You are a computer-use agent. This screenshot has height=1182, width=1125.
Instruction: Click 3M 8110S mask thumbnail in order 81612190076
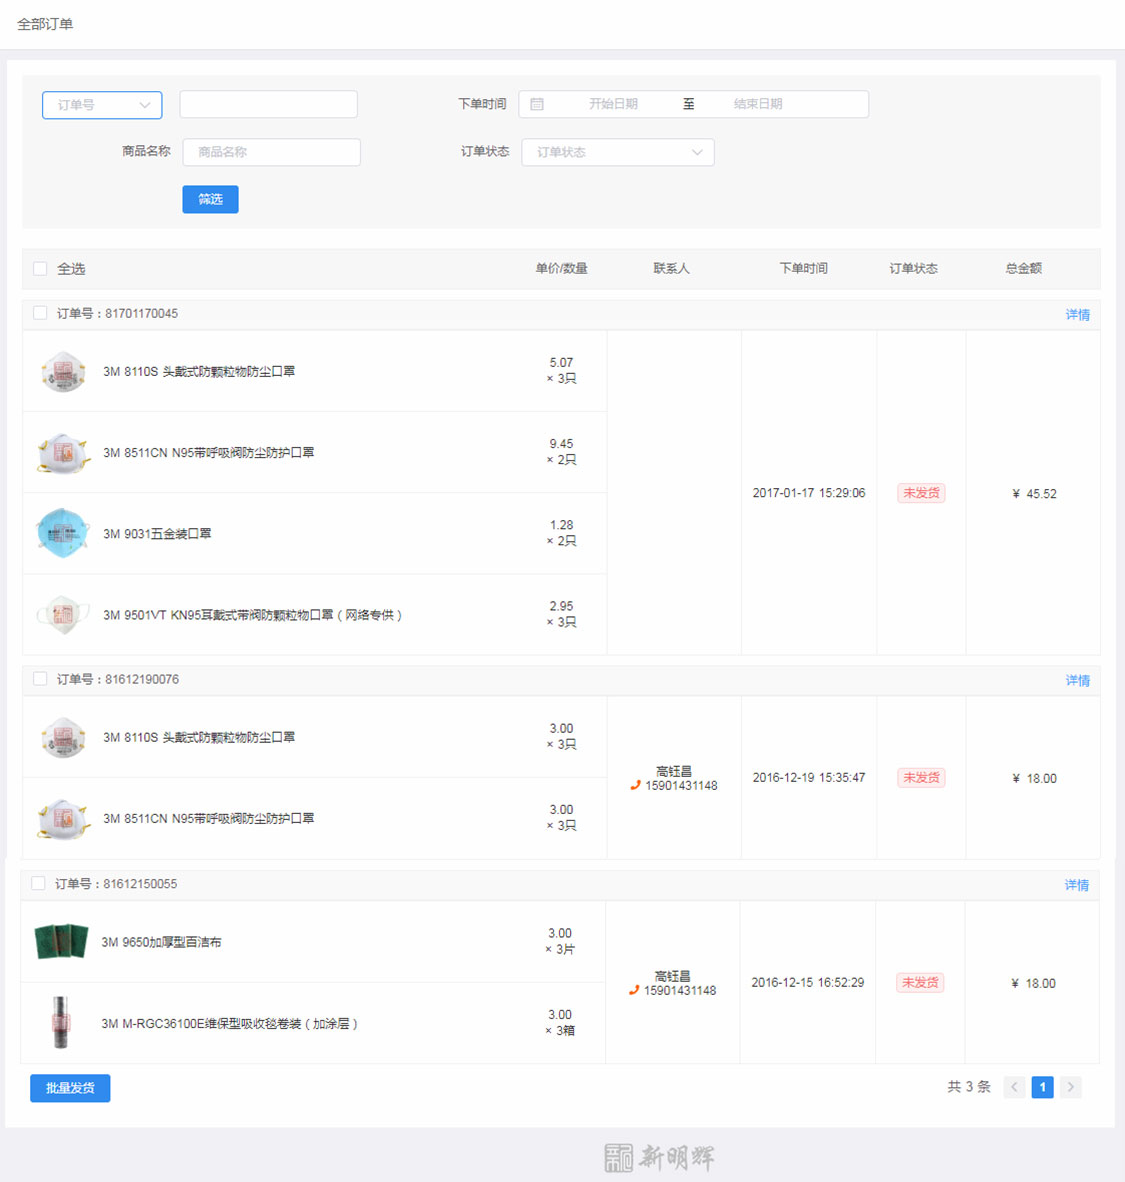[x=63, y=737]
